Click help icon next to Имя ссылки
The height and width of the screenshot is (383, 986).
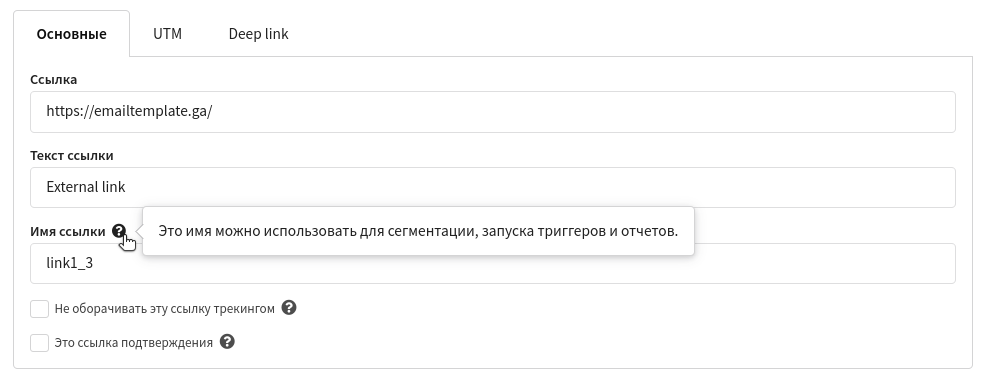click(x=119, y=231)
